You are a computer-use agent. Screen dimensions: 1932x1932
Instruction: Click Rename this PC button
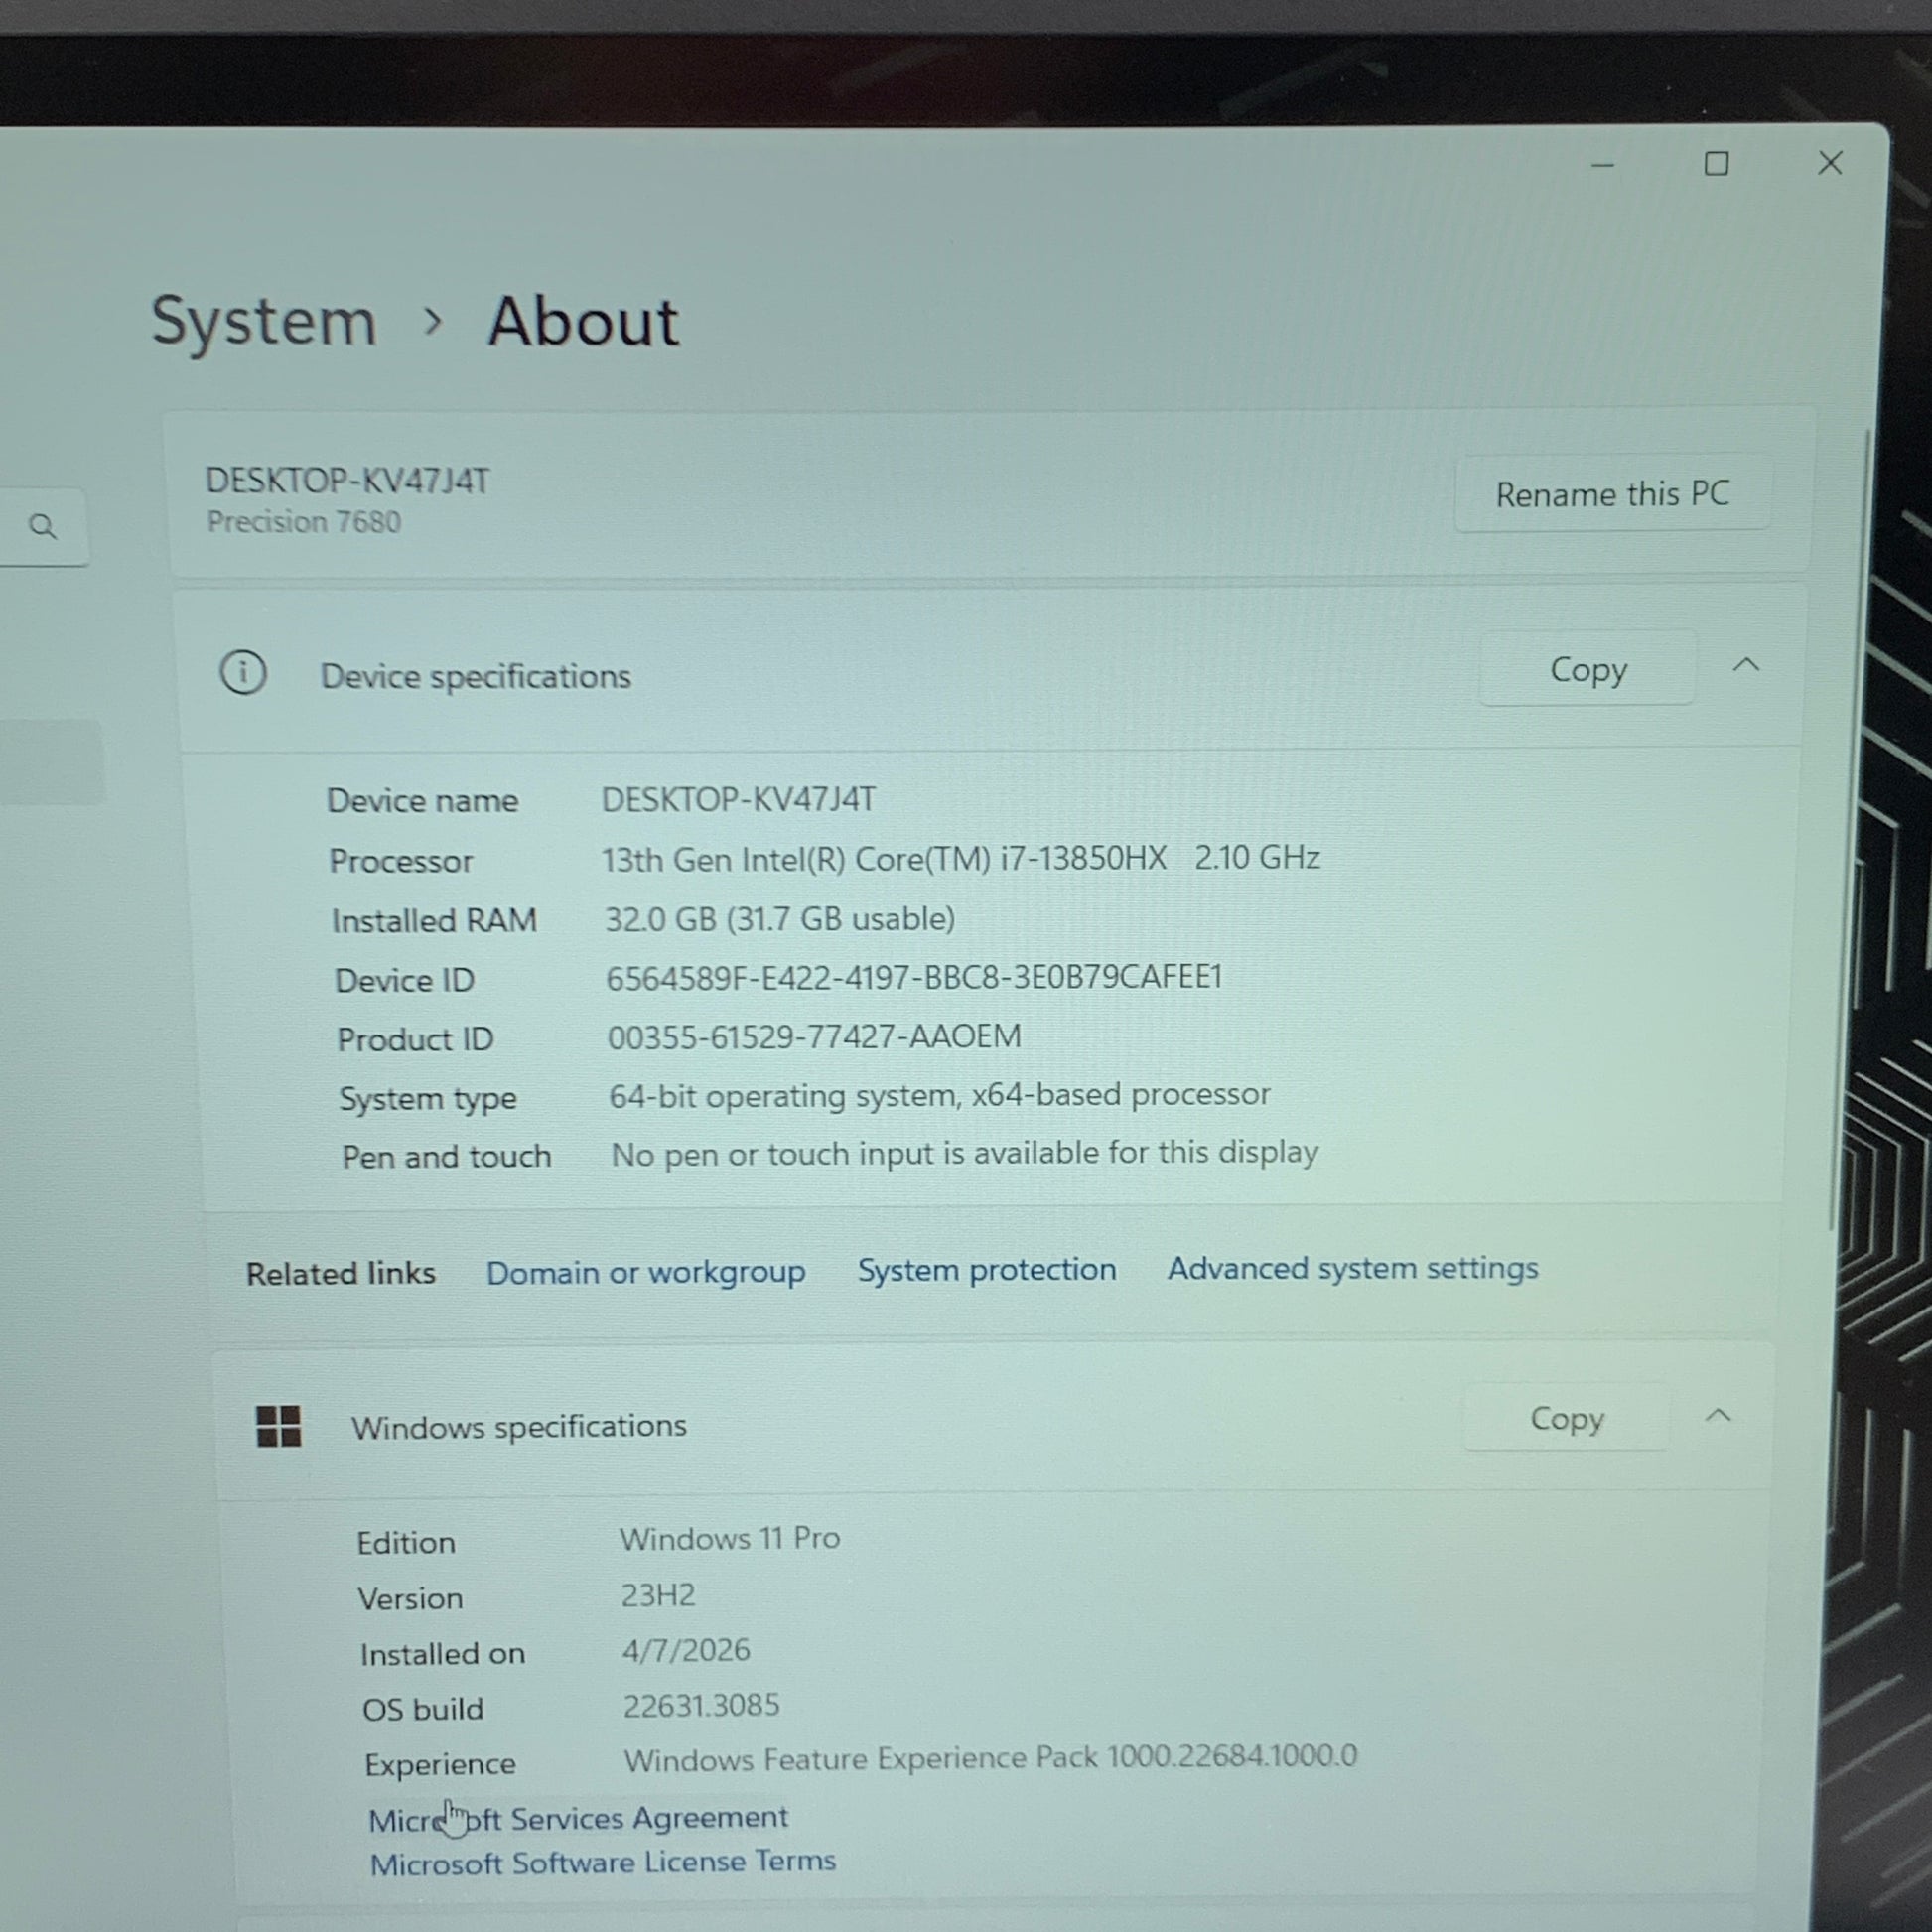tap(1612, 494)
